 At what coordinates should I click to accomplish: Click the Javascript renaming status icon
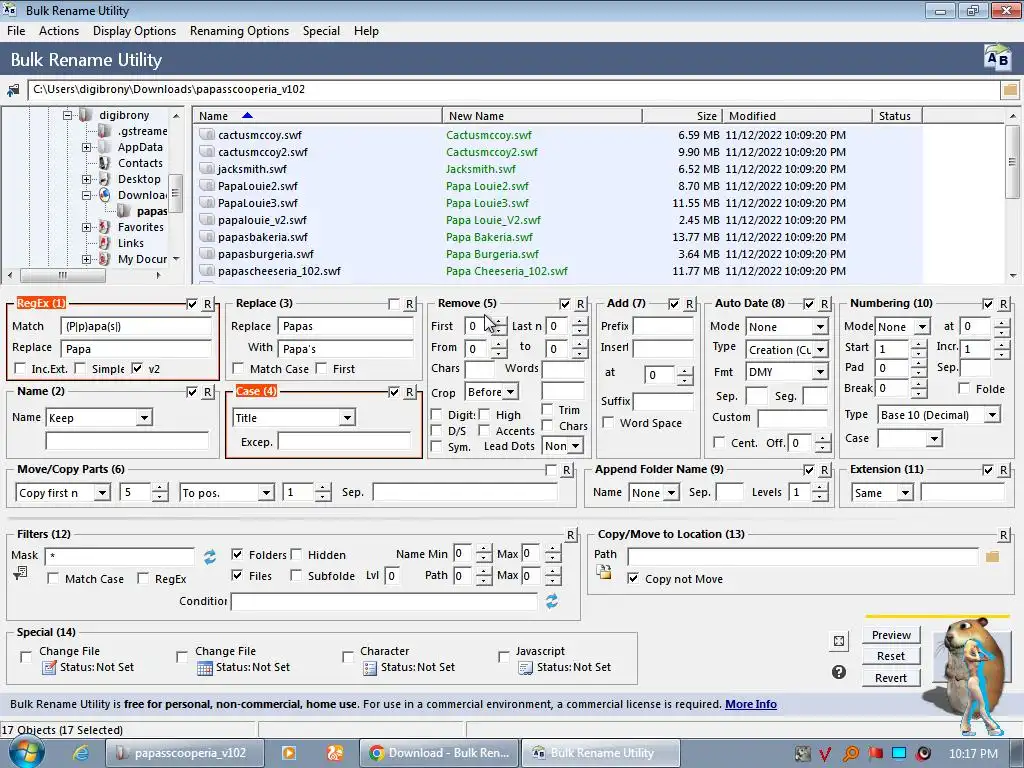pos(526,667)
